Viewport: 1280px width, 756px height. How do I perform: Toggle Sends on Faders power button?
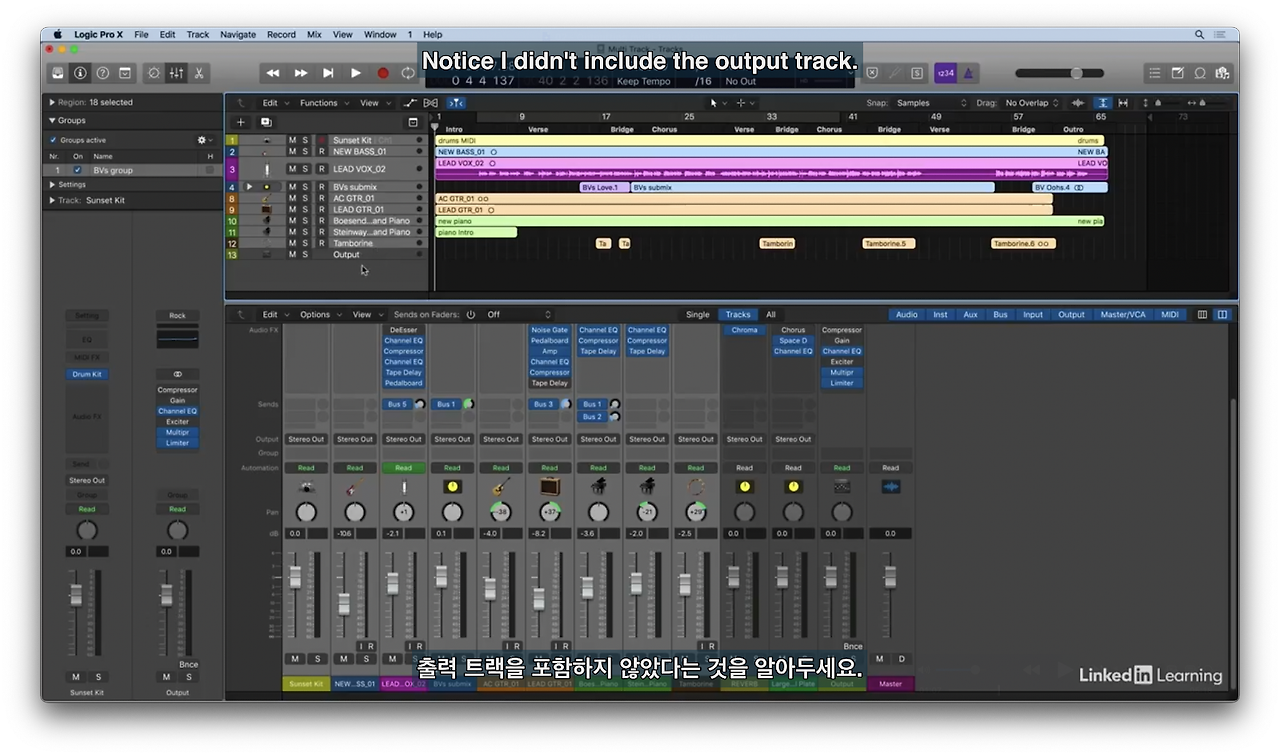pyautogui.click(x=471, y=314)
